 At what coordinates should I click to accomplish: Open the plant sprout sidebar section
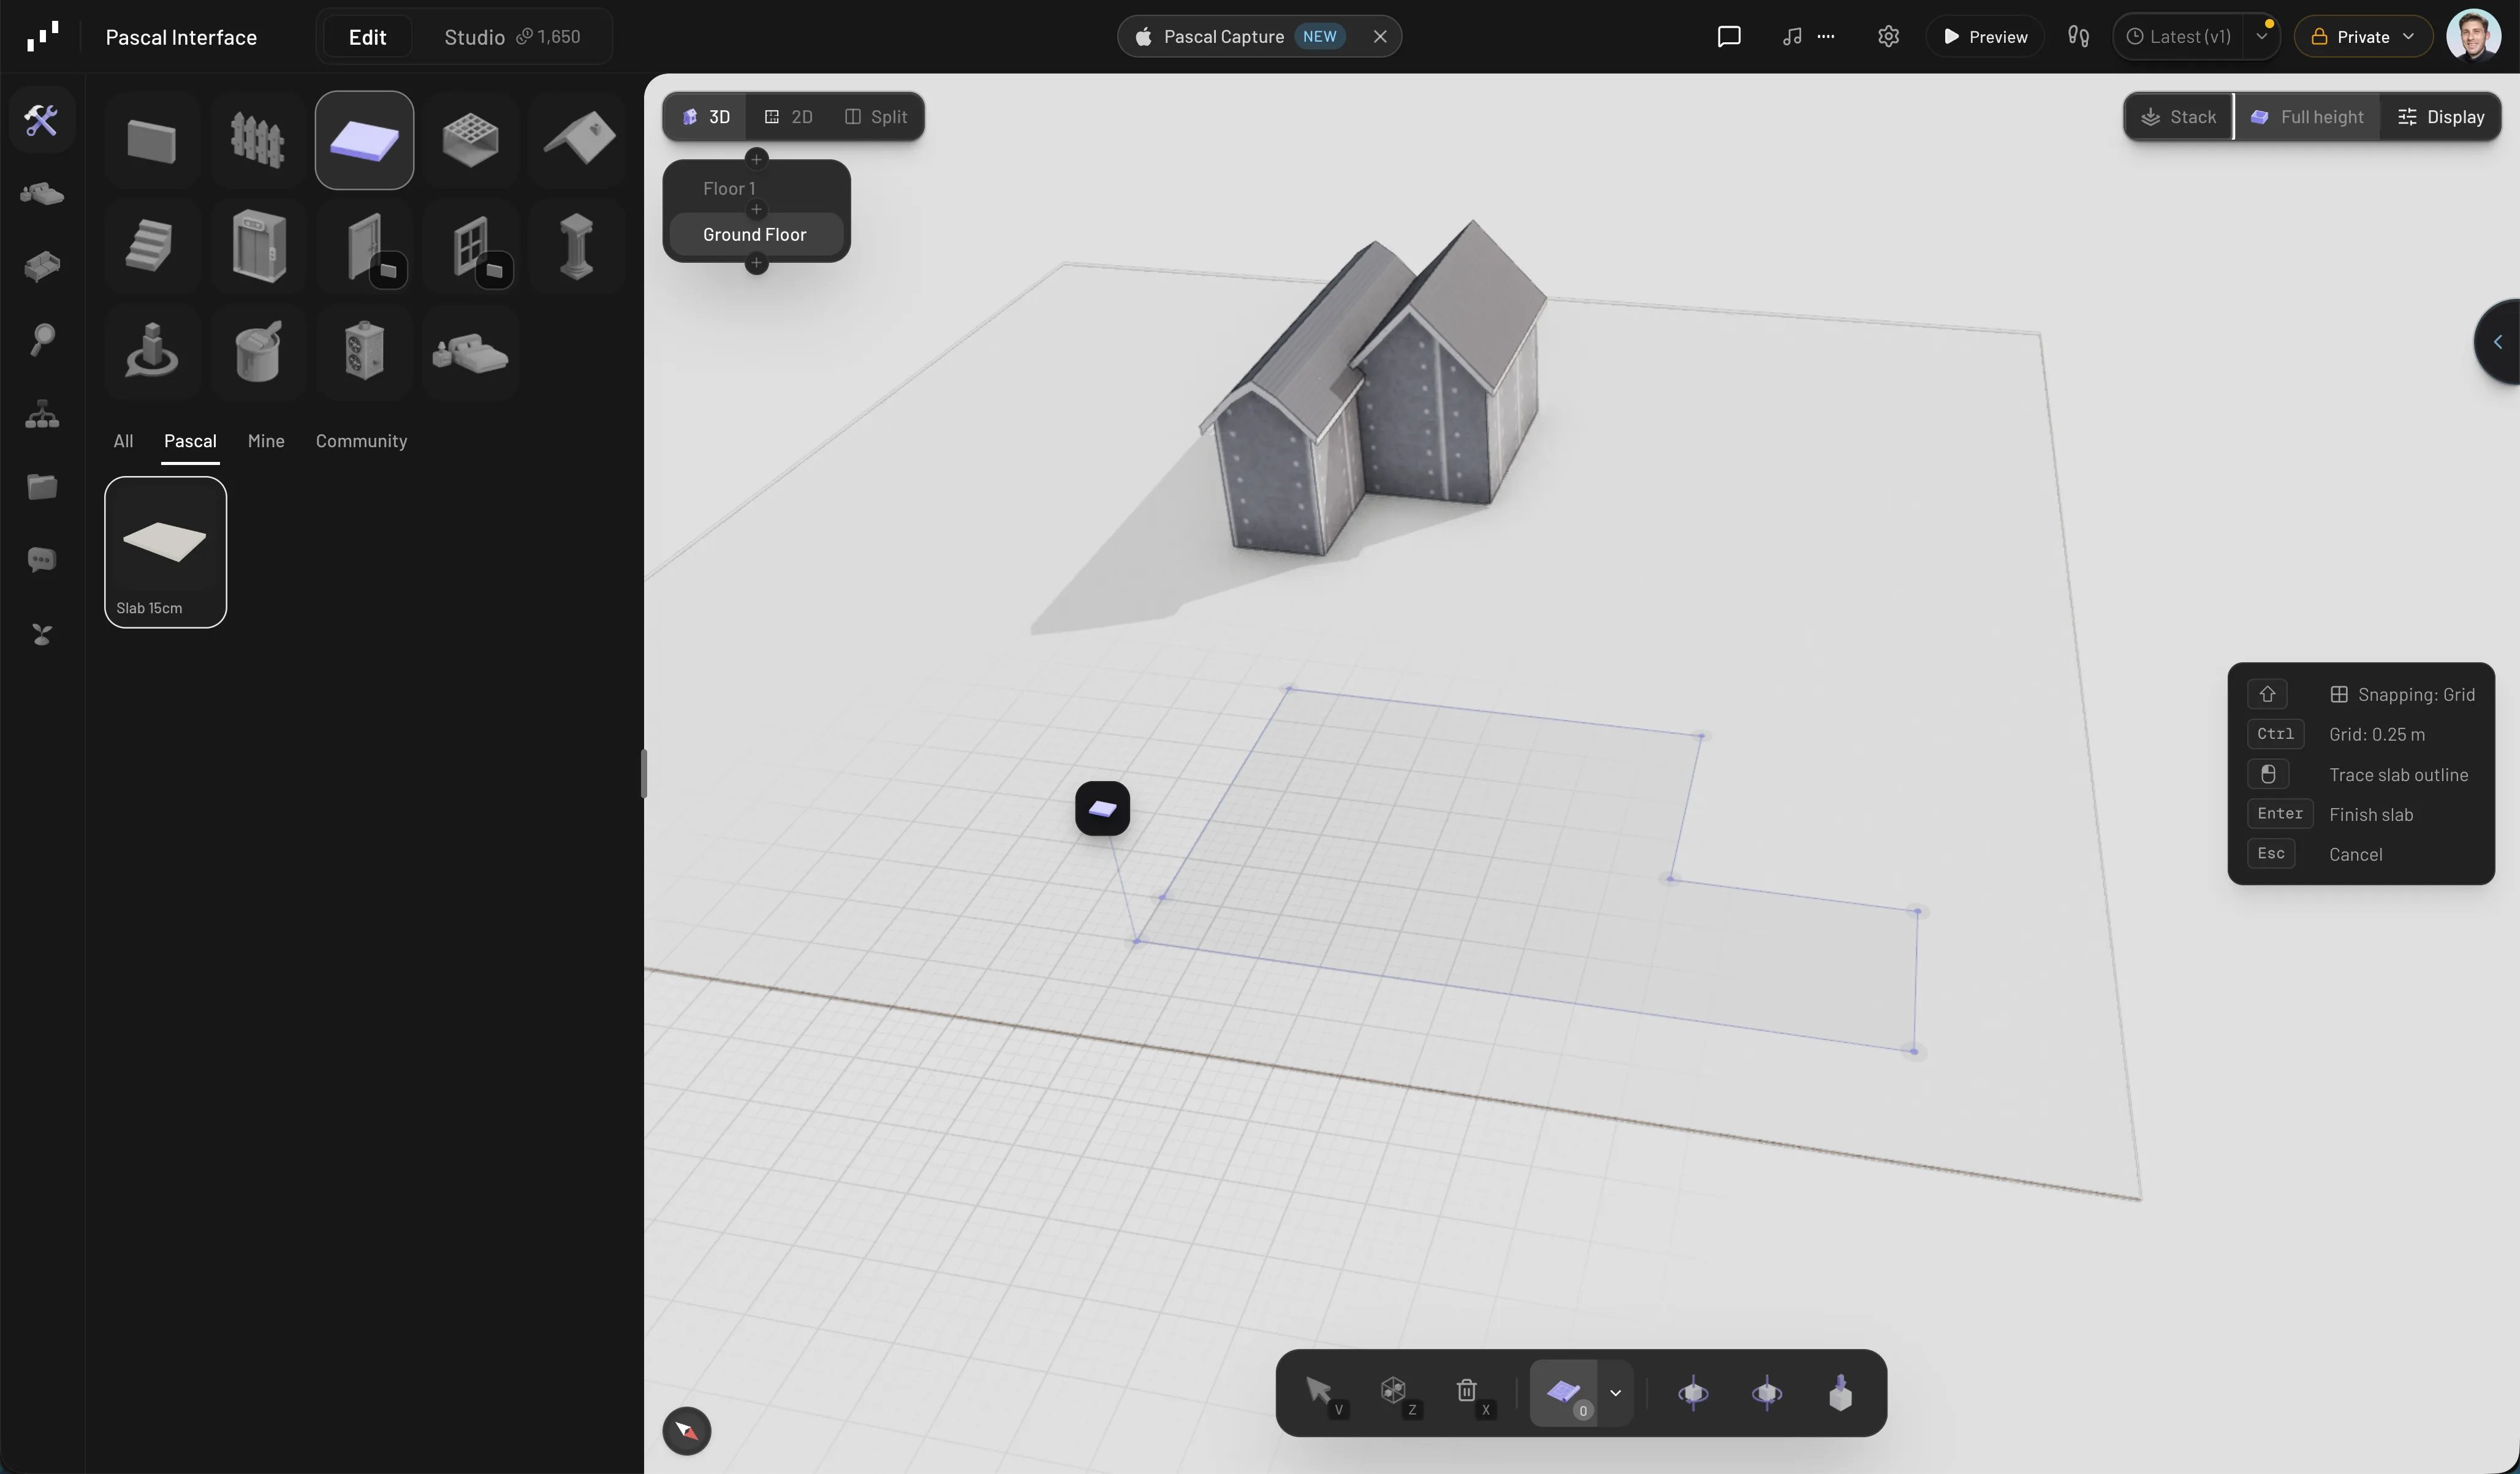pos(42,634)
